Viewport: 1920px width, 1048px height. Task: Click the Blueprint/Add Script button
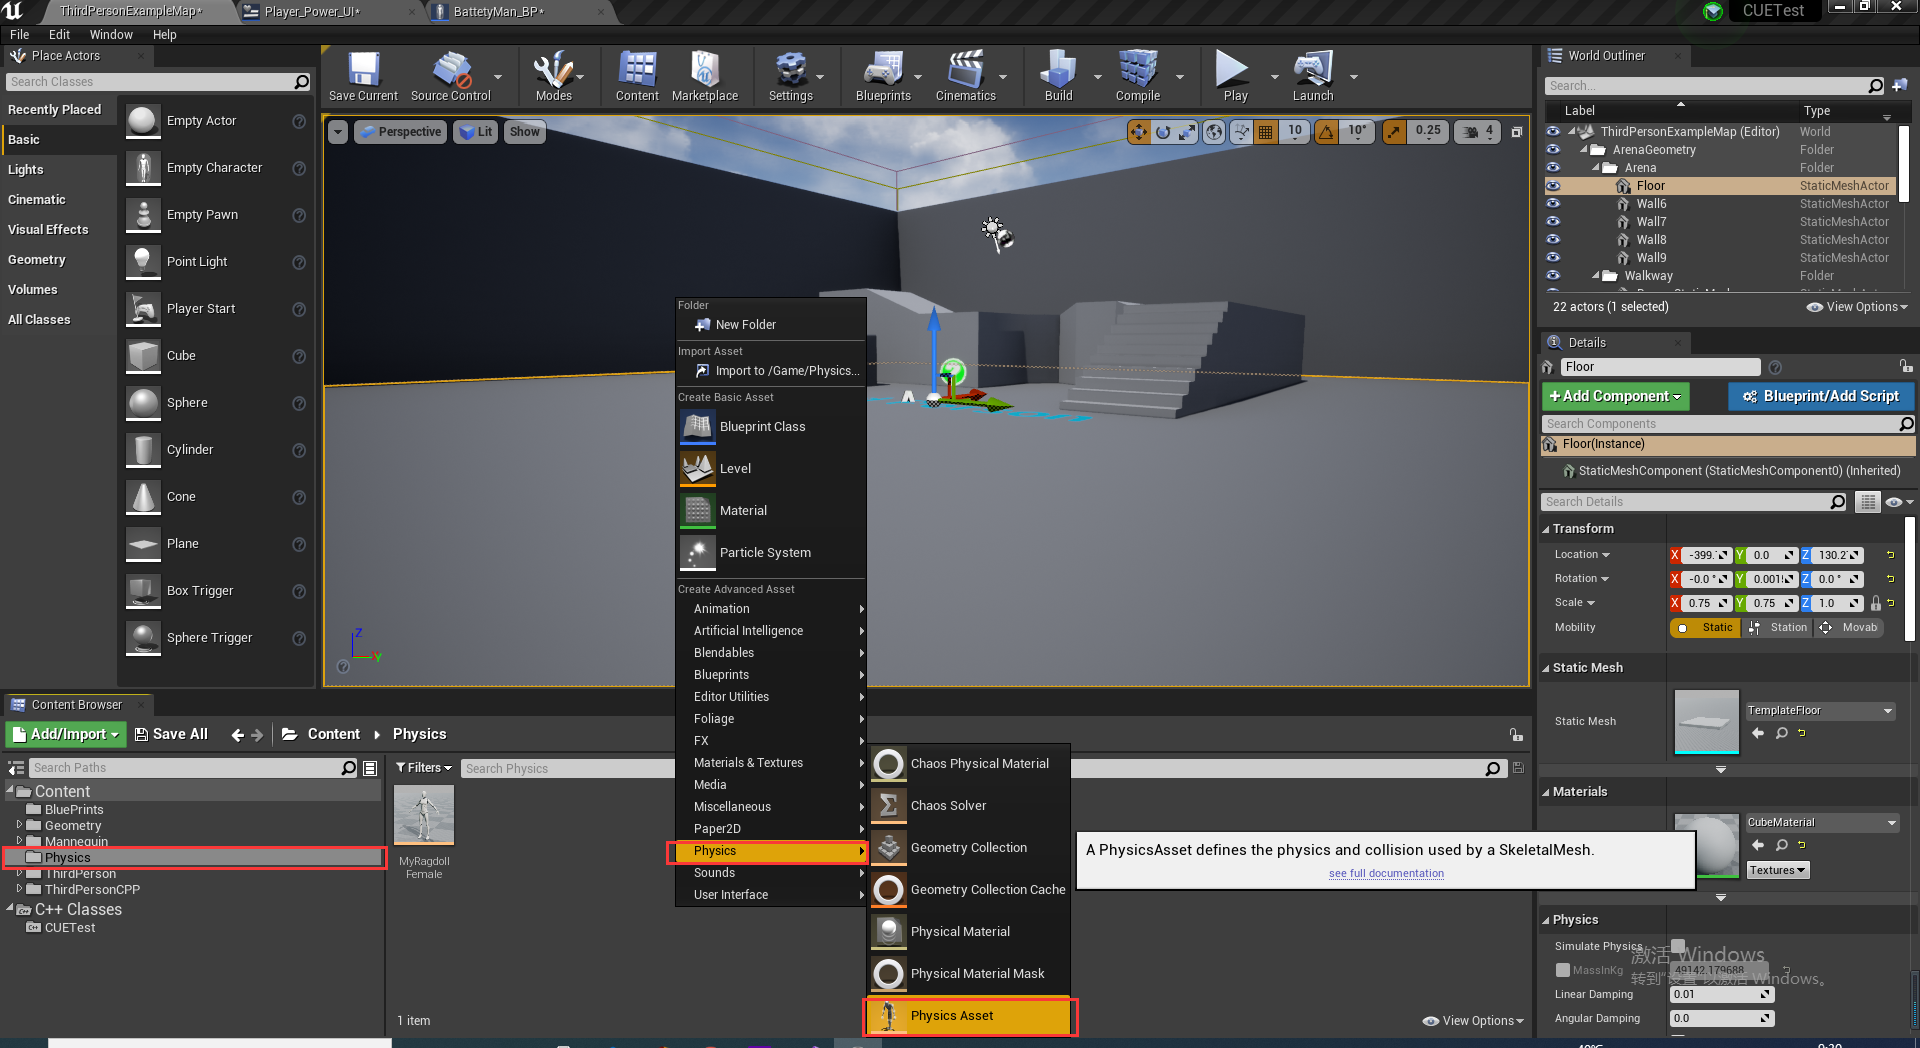[1821, 397]
